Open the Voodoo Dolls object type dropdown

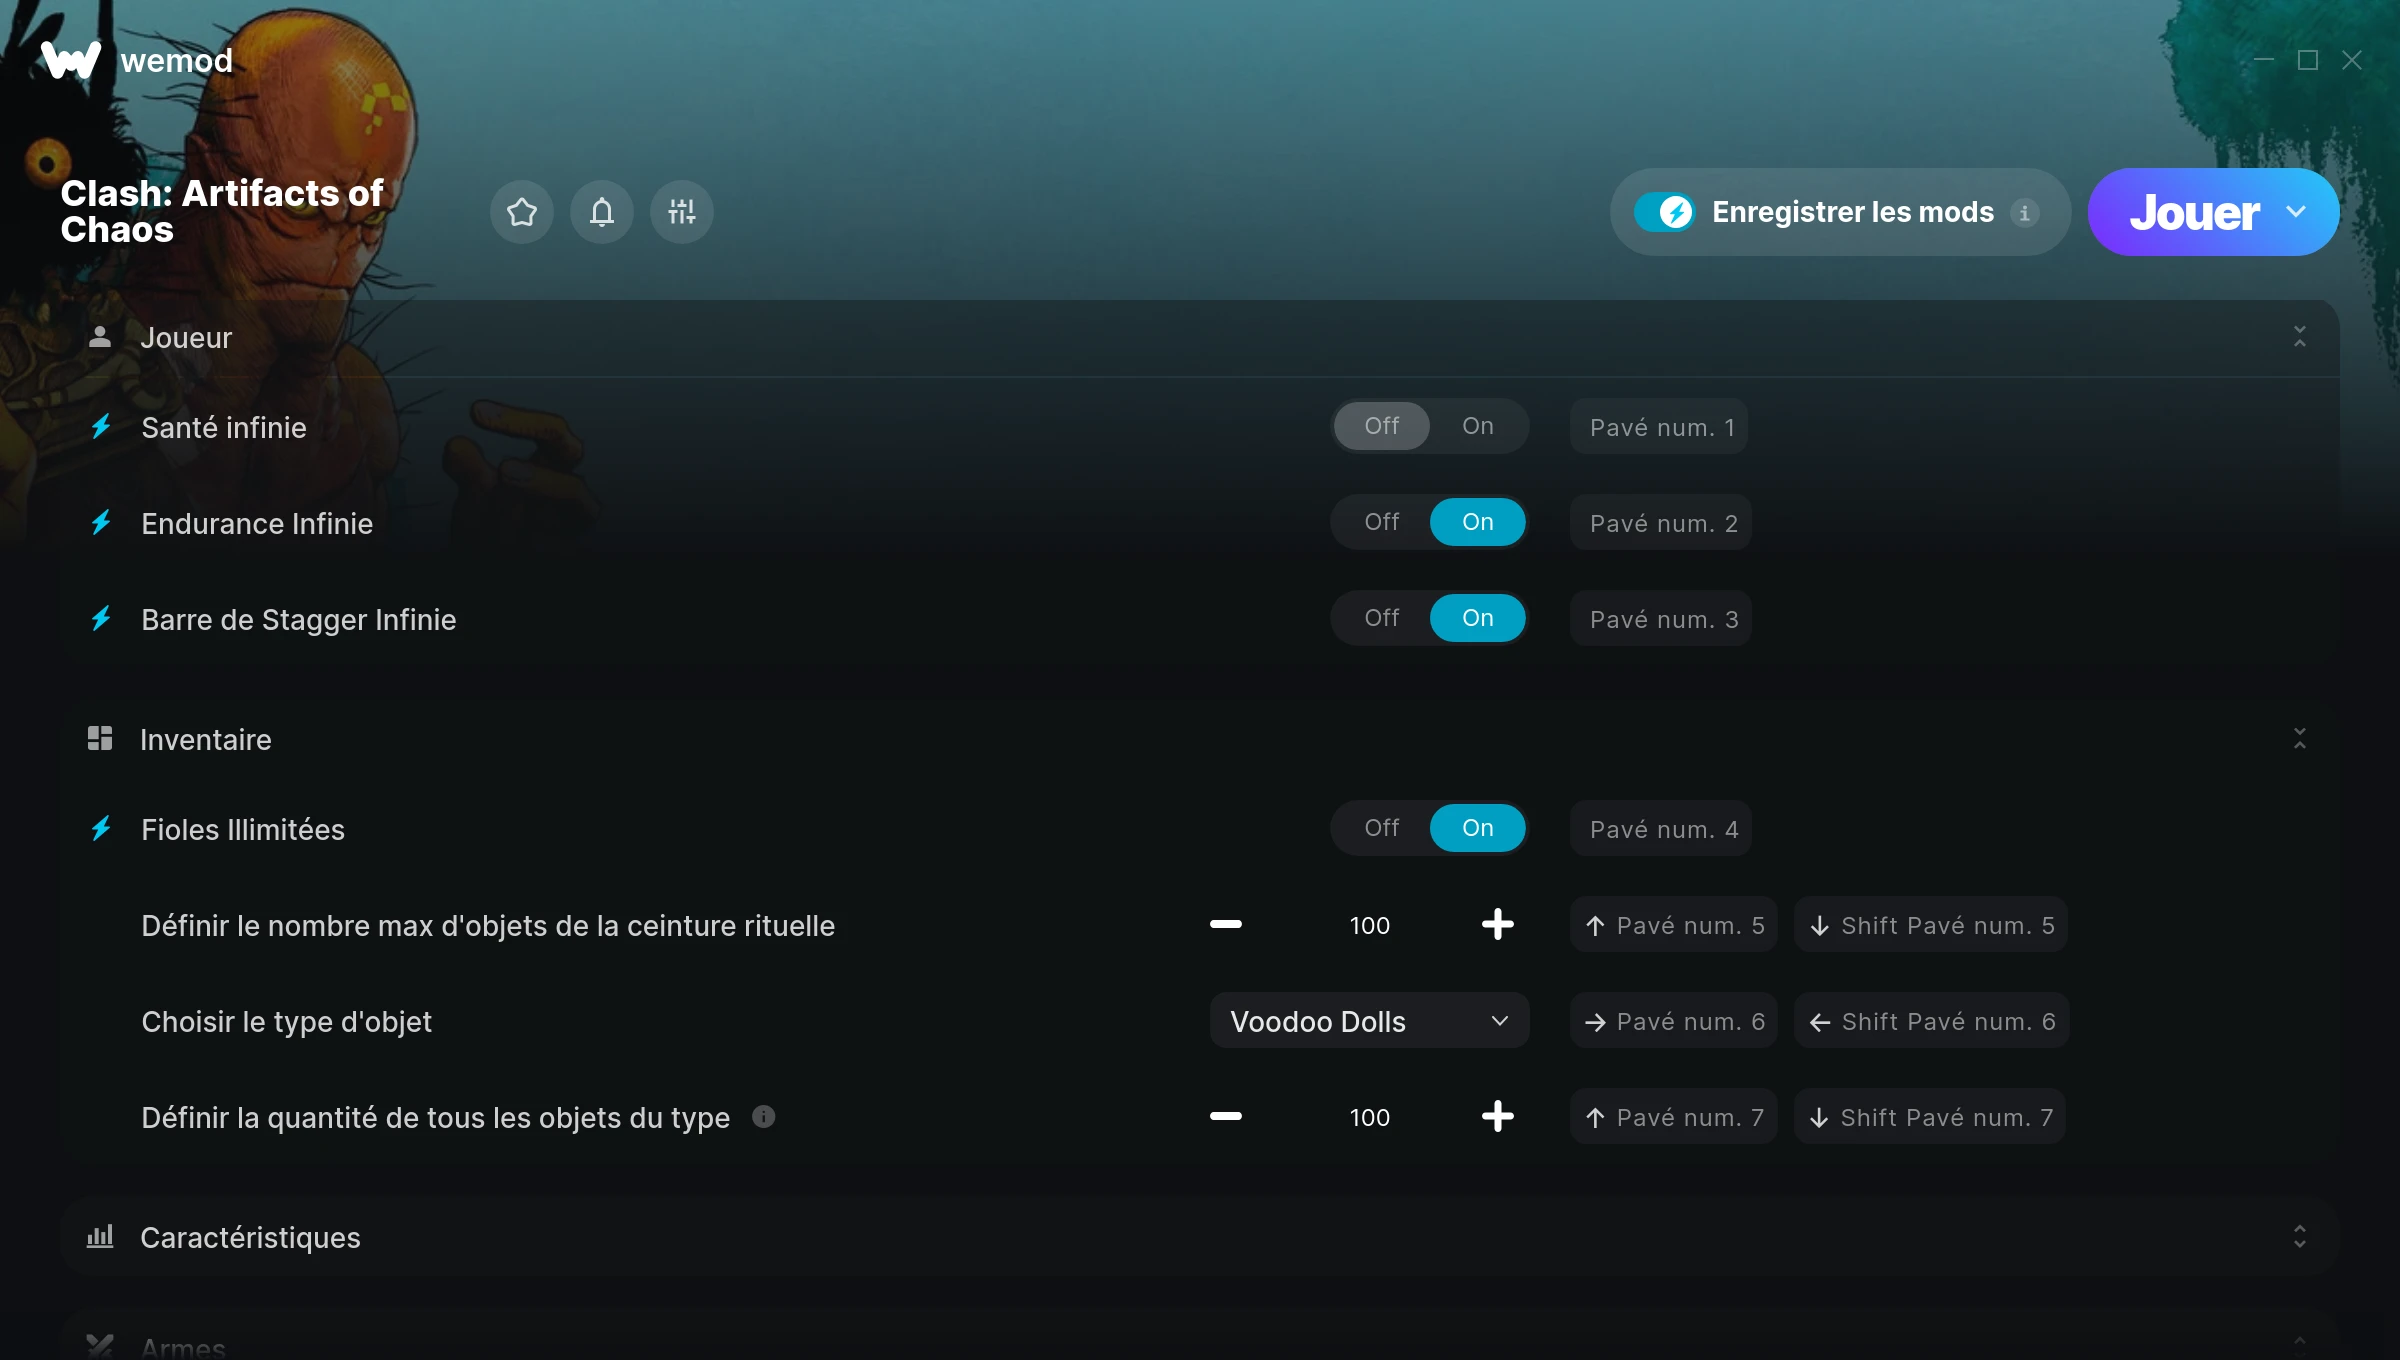[x=1369, y=1021]
